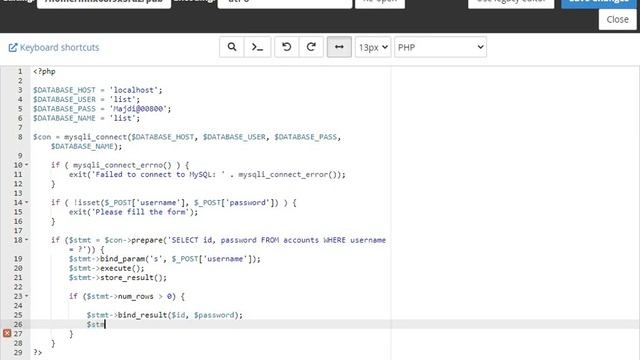Open the PHP language mode dropdown
Viewport: 640px width, 360px height.
440,47
